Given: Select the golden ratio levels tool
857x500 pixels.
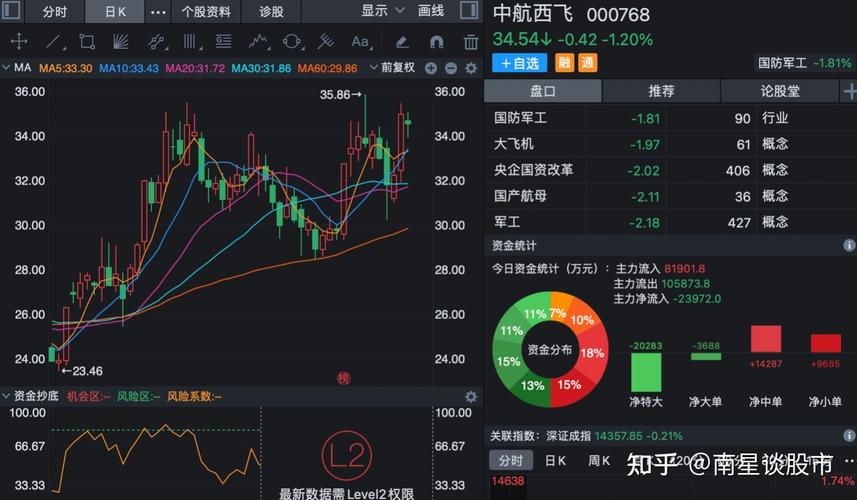Looking at the screenshot, I should [224, 42].
